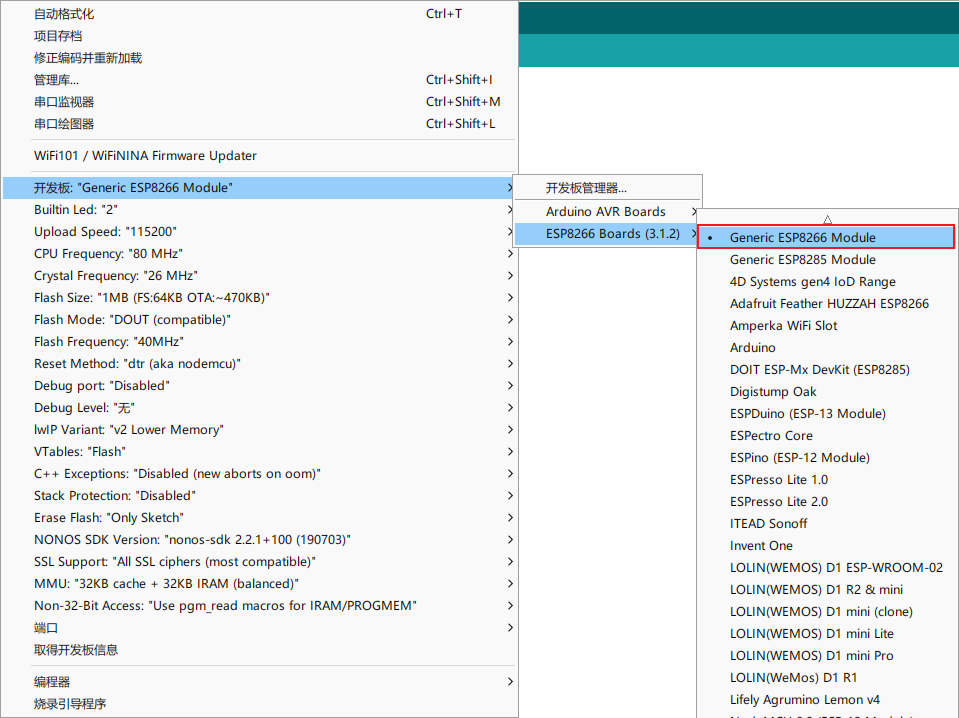959x718 pixels.
Task: Select ITEAD Sonoff board
Action: tap(826, 524)
